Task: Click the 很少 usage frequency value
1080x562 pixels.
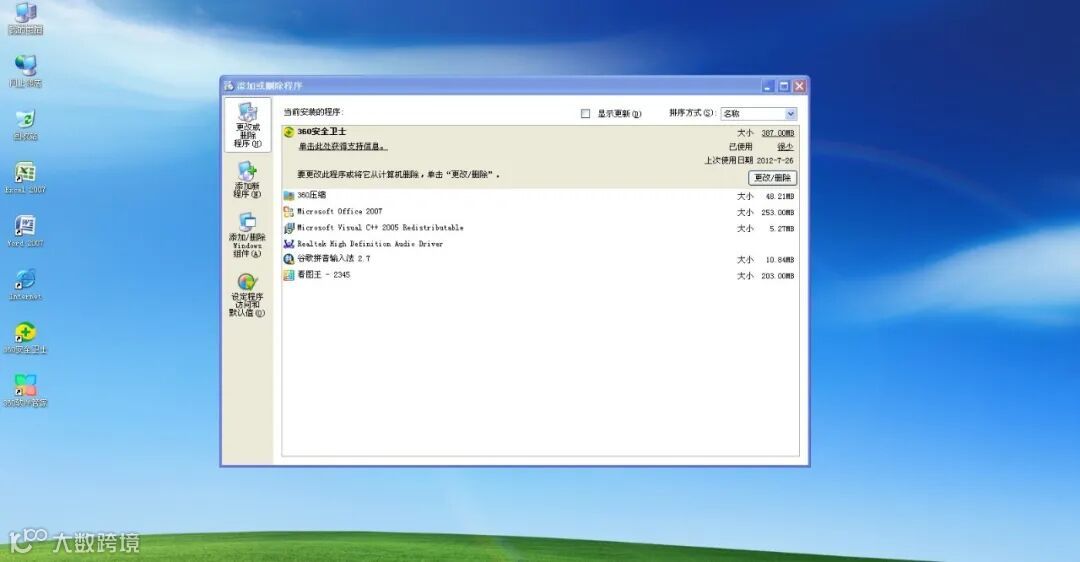Action: point(785,147)
